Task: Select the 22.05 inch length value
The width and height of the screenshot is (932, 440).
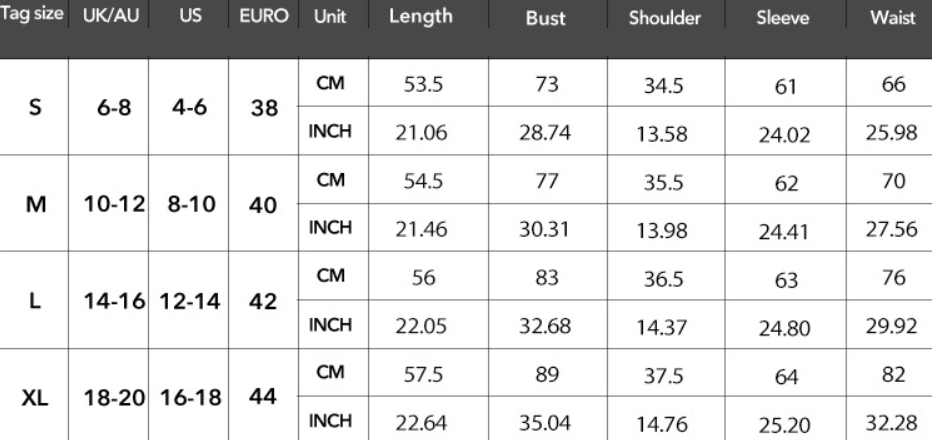Action: coord(420,326)
